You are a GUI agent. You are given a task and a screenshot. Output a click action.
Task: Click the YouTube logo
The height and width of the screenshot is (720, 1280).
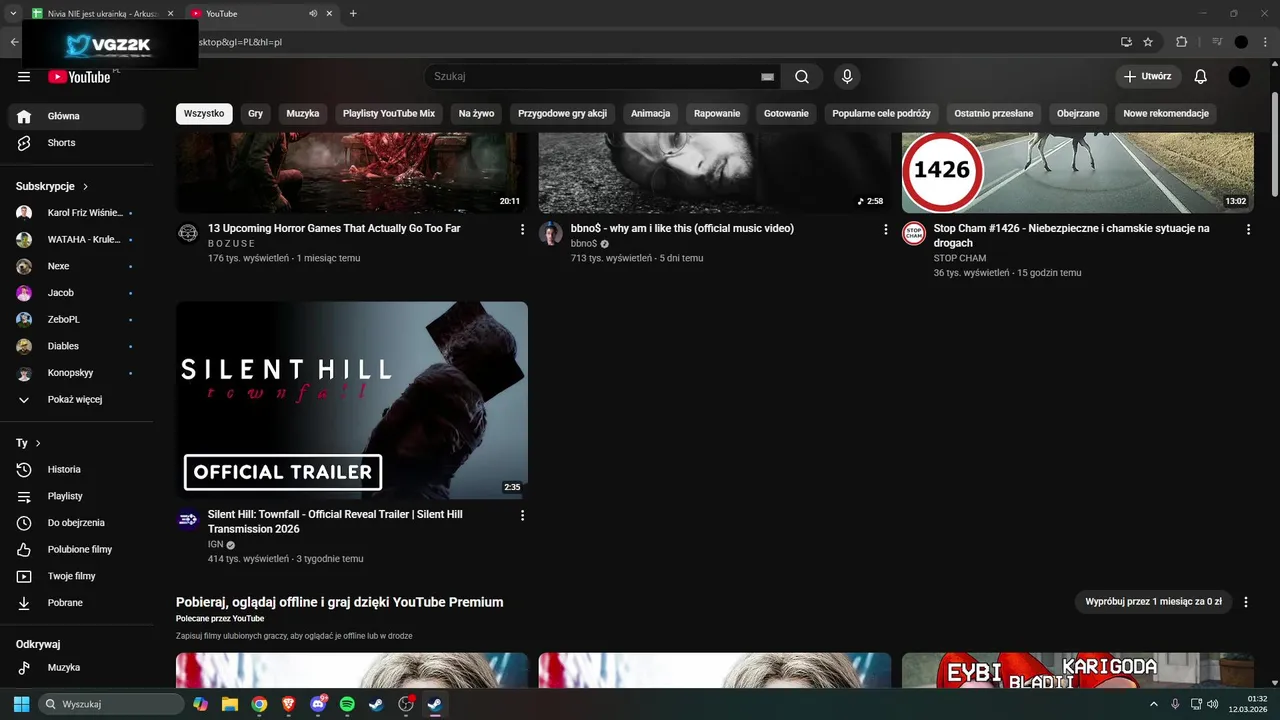[x=79, y=77]
